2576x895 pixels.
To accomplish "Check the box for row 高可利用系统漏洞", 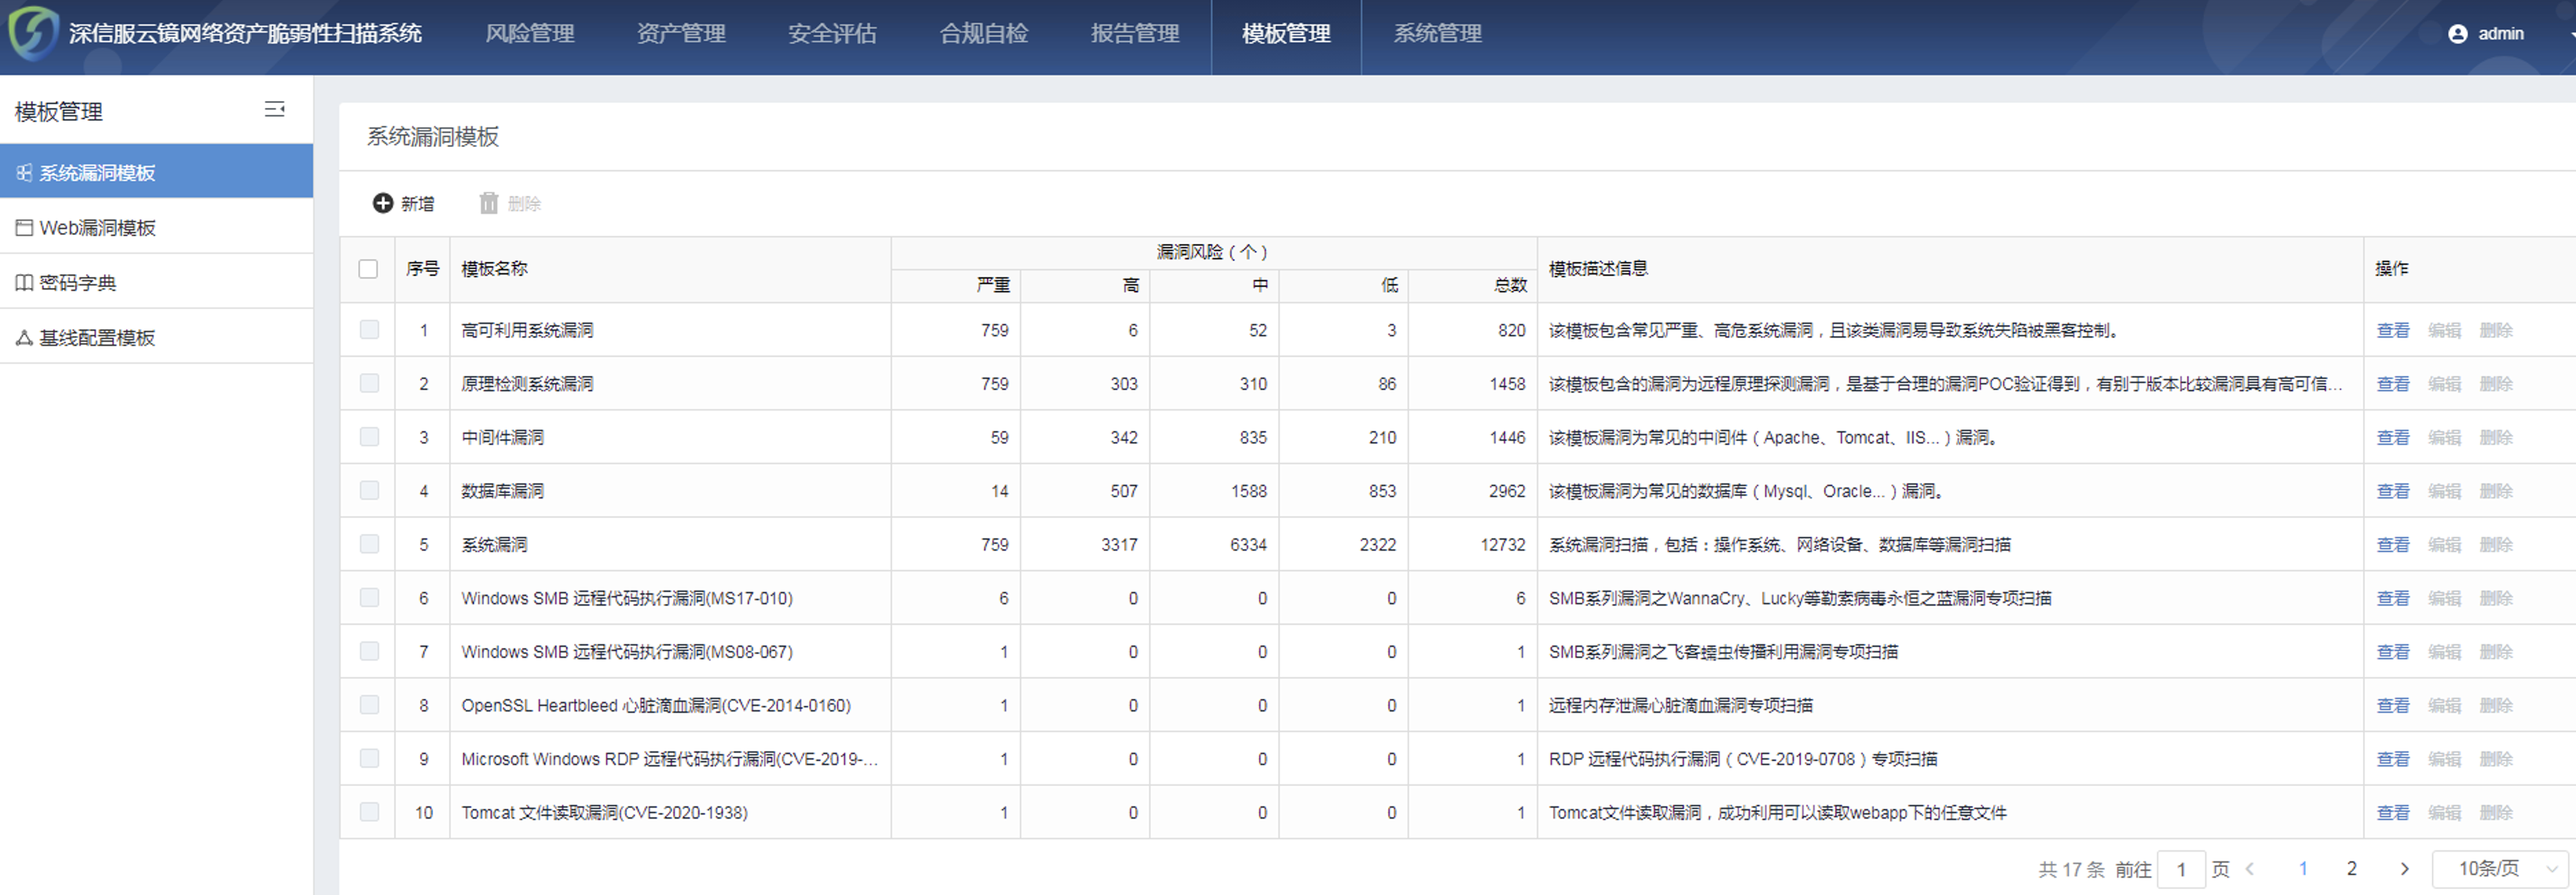I will pos(369,330).
